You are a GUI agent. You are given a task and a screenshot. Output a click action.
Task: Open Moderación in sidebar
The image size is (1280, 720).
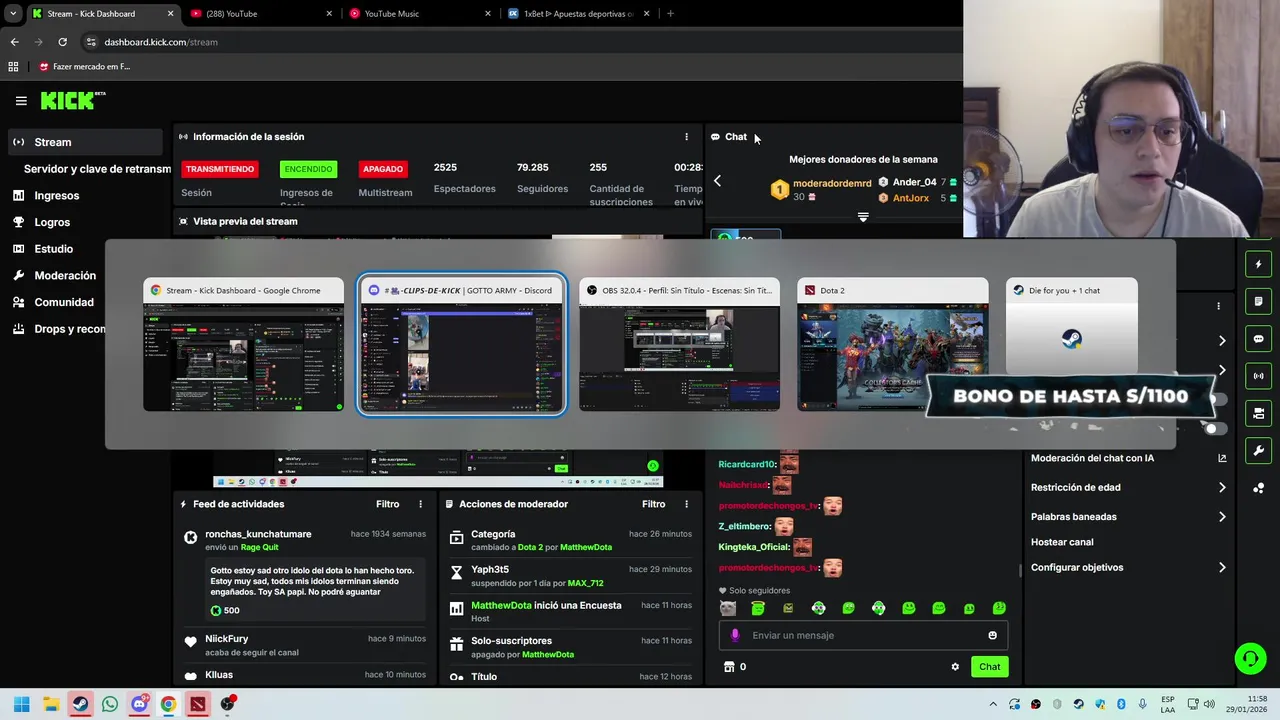pos(65,275)
